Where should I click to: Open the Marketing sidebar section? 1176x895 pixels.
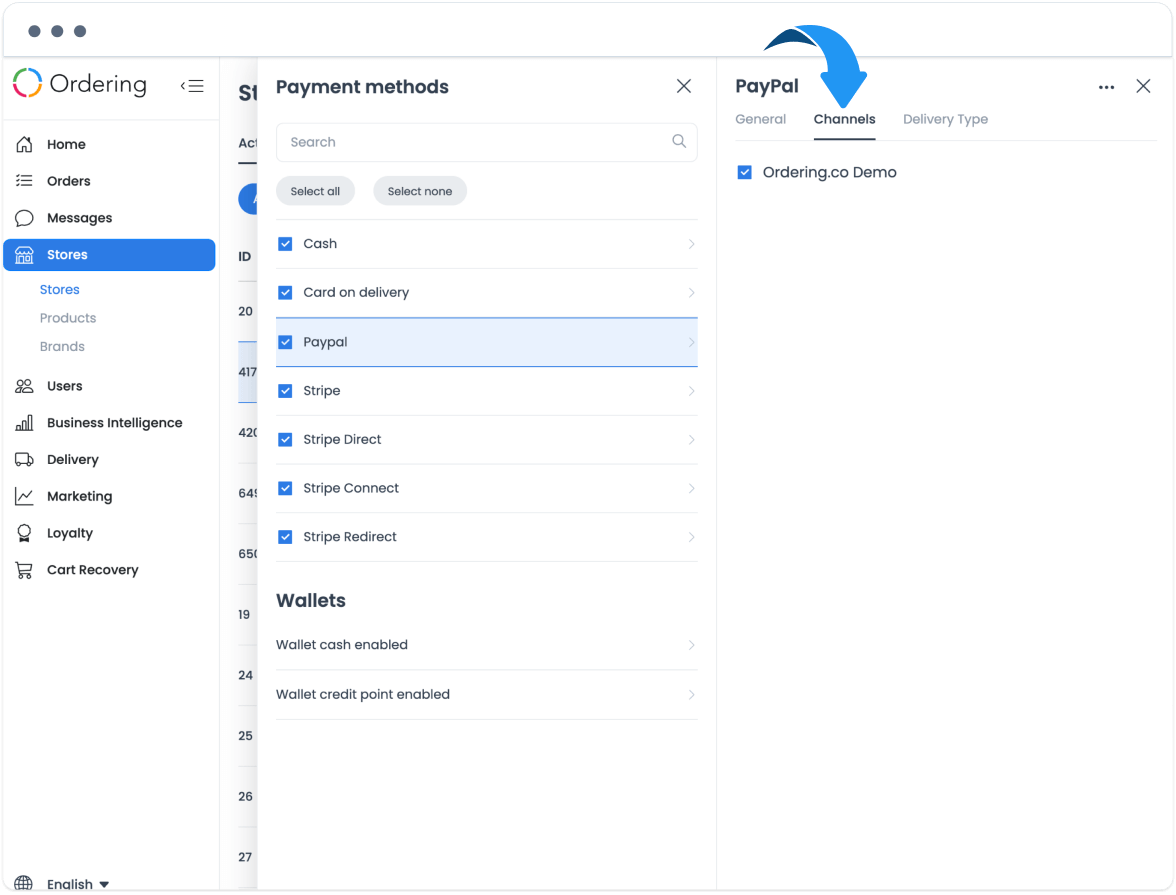(80, 496)
